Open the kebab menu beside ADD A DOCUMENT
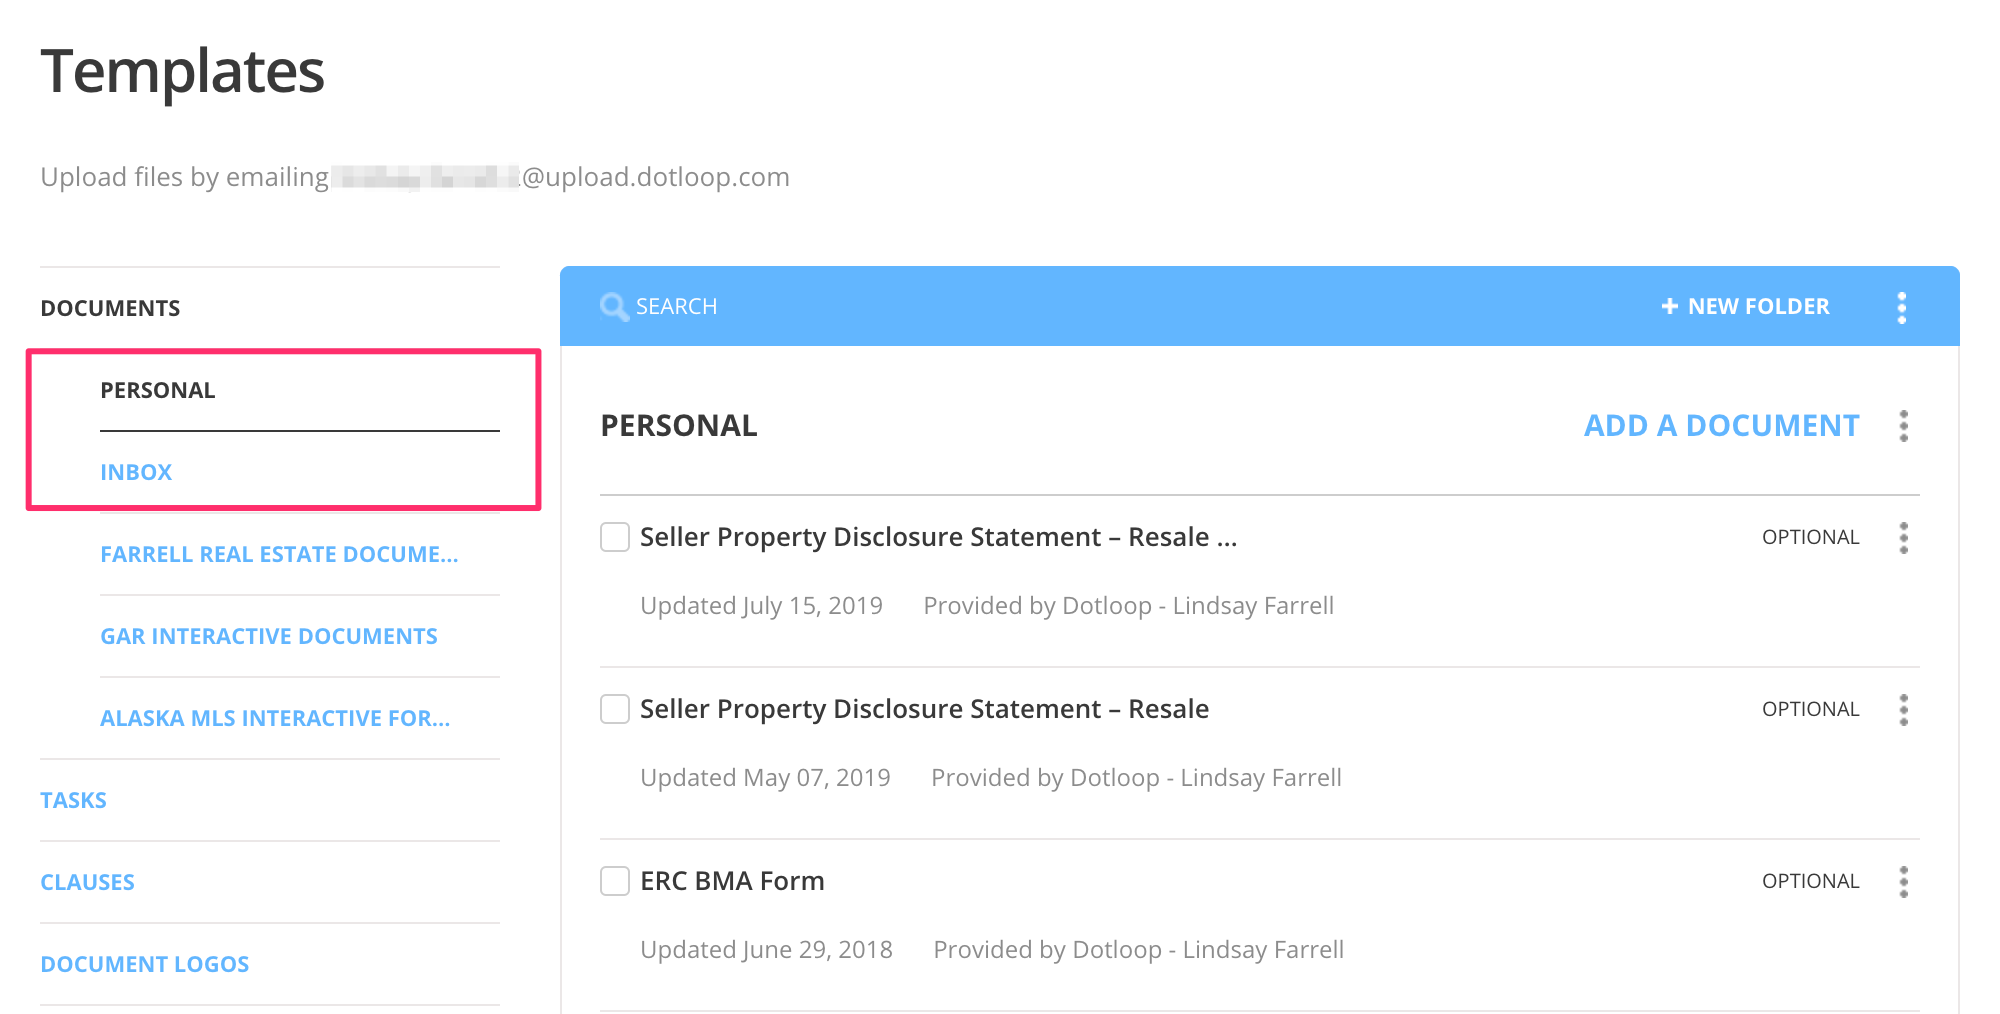The width and height of the screenshot is (2000, 1014). [x=1904, y=425]
